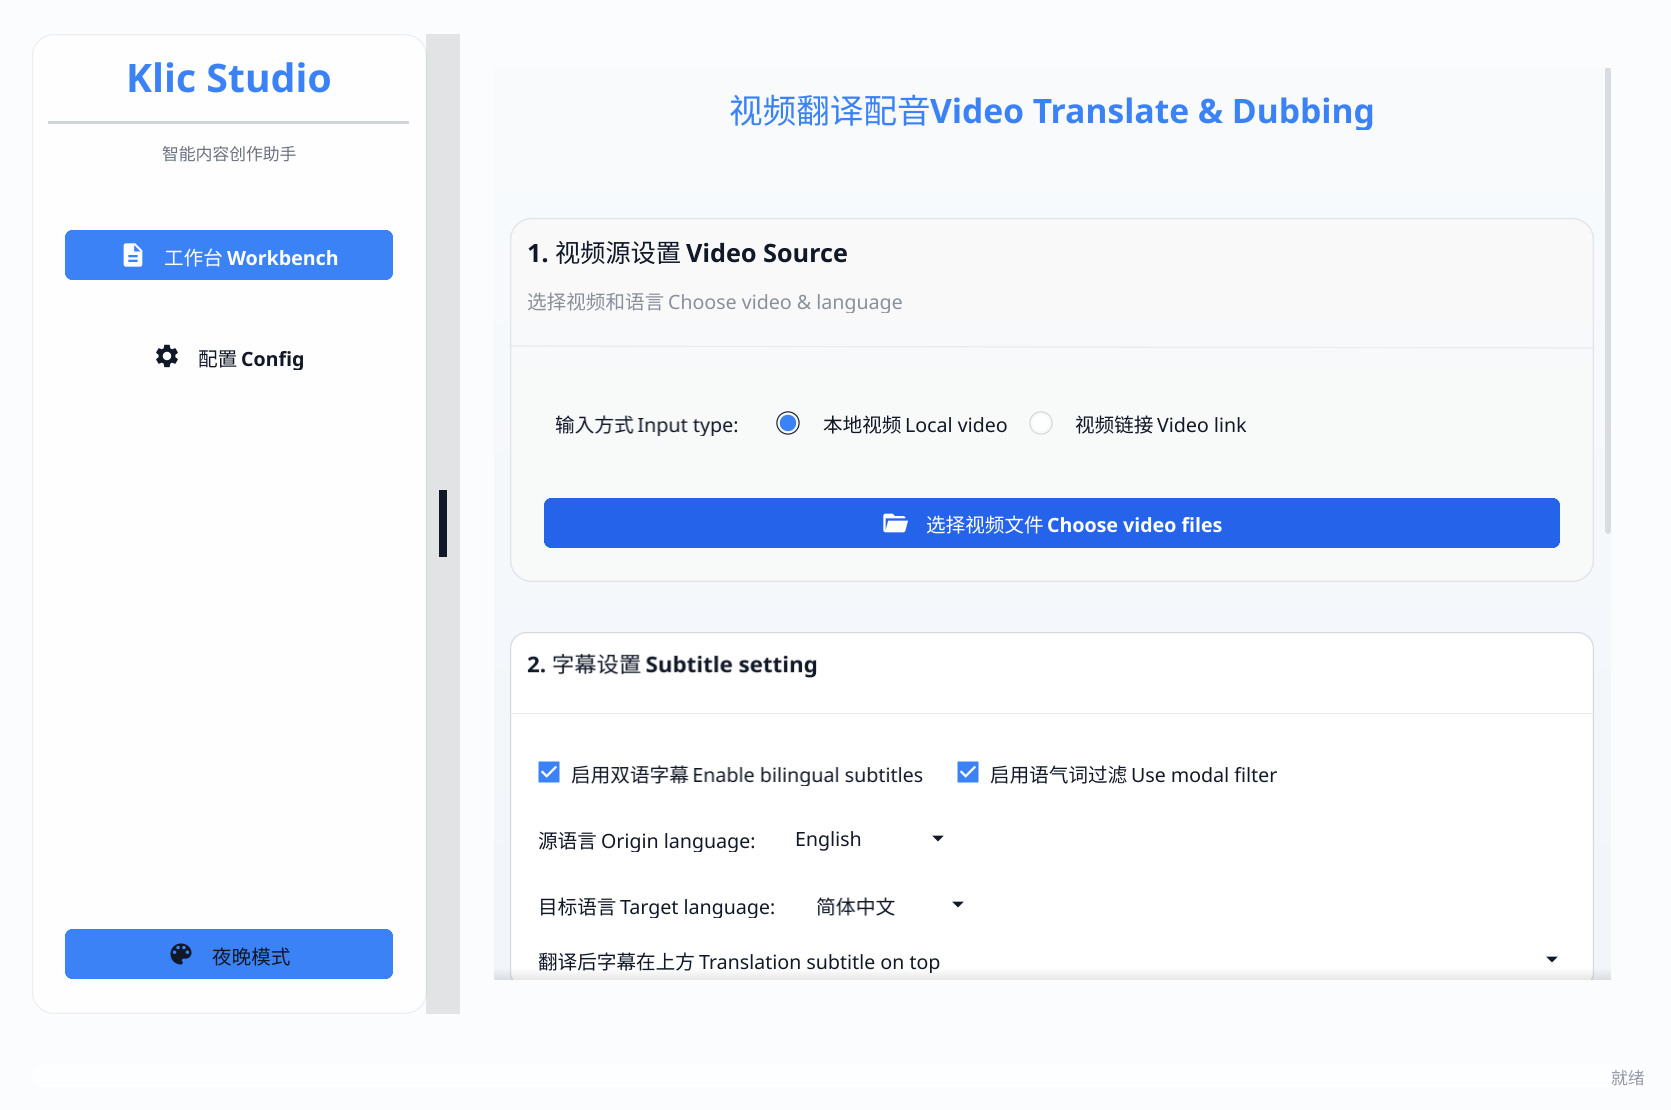This screenshot has width=1671, height=1110.
Task: Select the Local video radio button
Action: (787, 423)
